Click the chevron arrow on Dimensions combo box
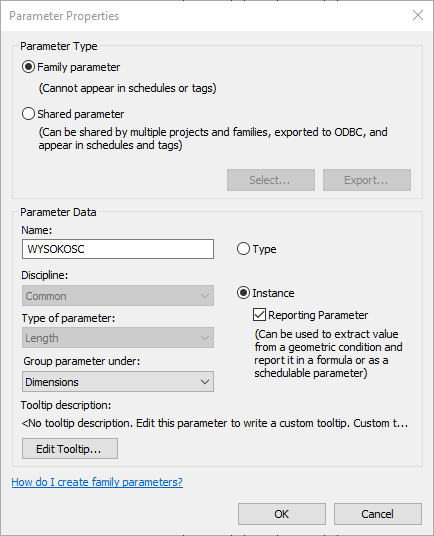Image resolution: width=434 pixels, height=536 pixels. pos(205,381)
